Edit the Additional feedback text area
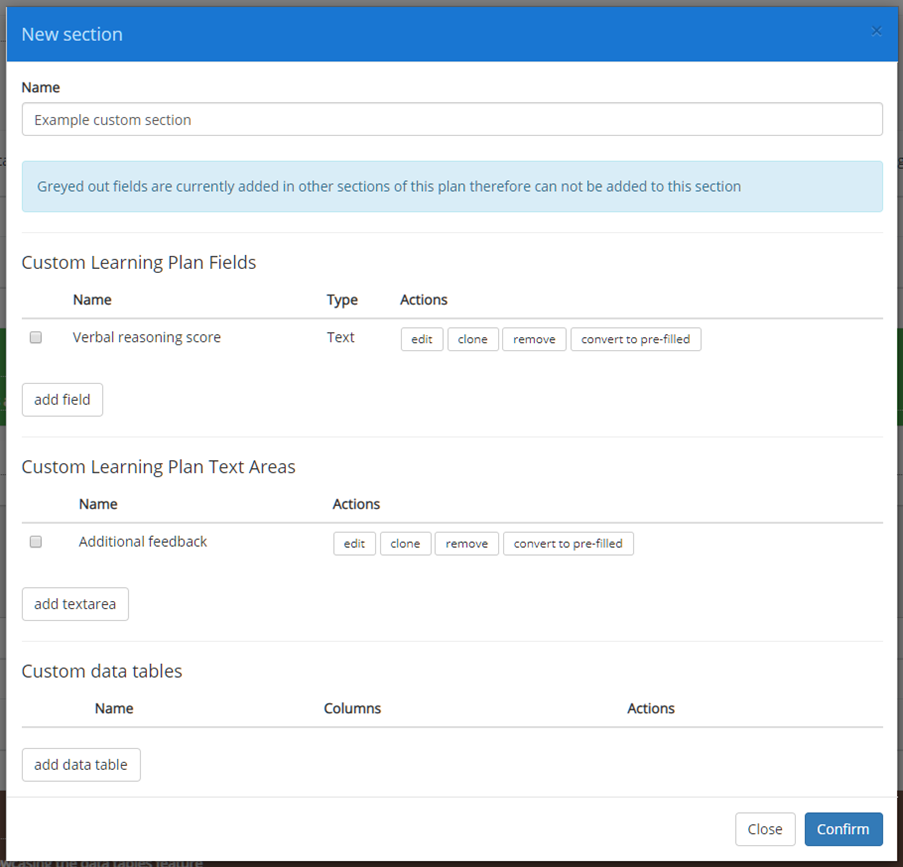 coord(354,543)
